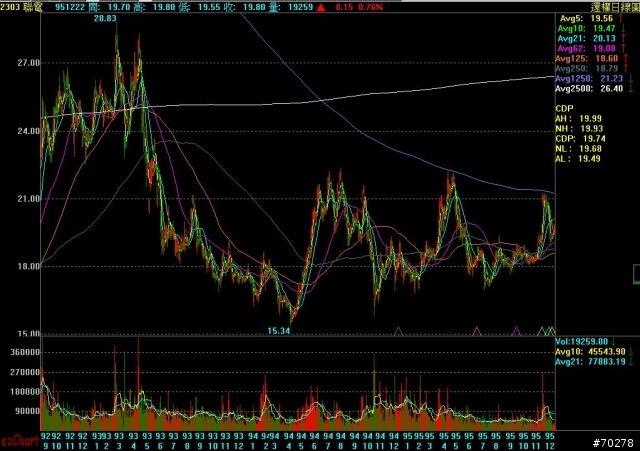
Task: Click the date 951222 in the header
Action: [x=70, y=7]
